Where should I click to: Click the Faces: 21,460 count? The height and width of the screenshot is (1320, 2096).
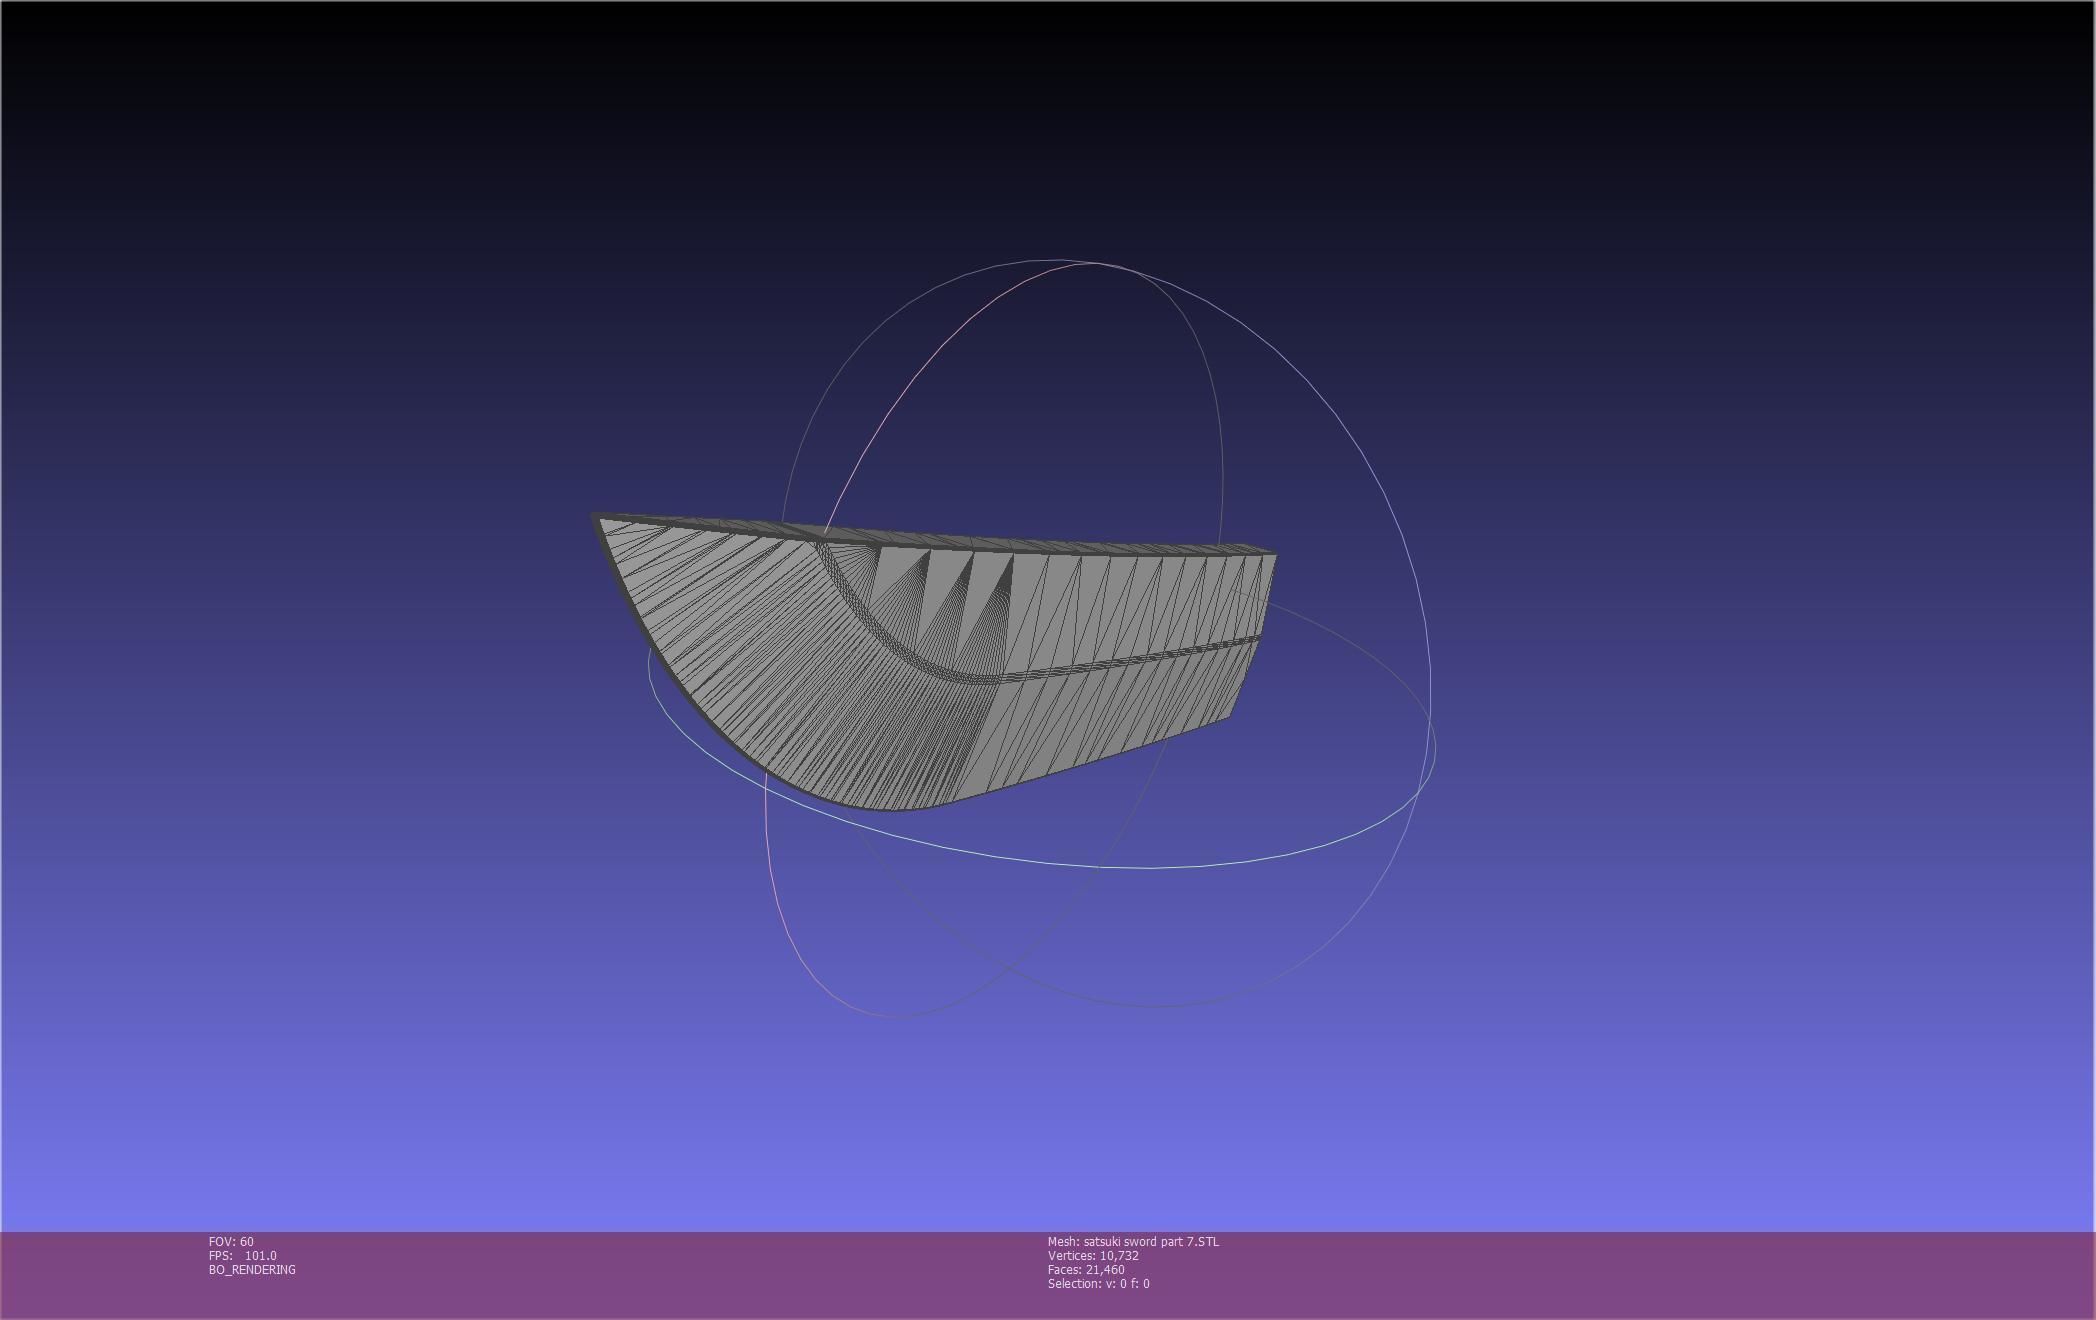[x=1086, y=1270]
